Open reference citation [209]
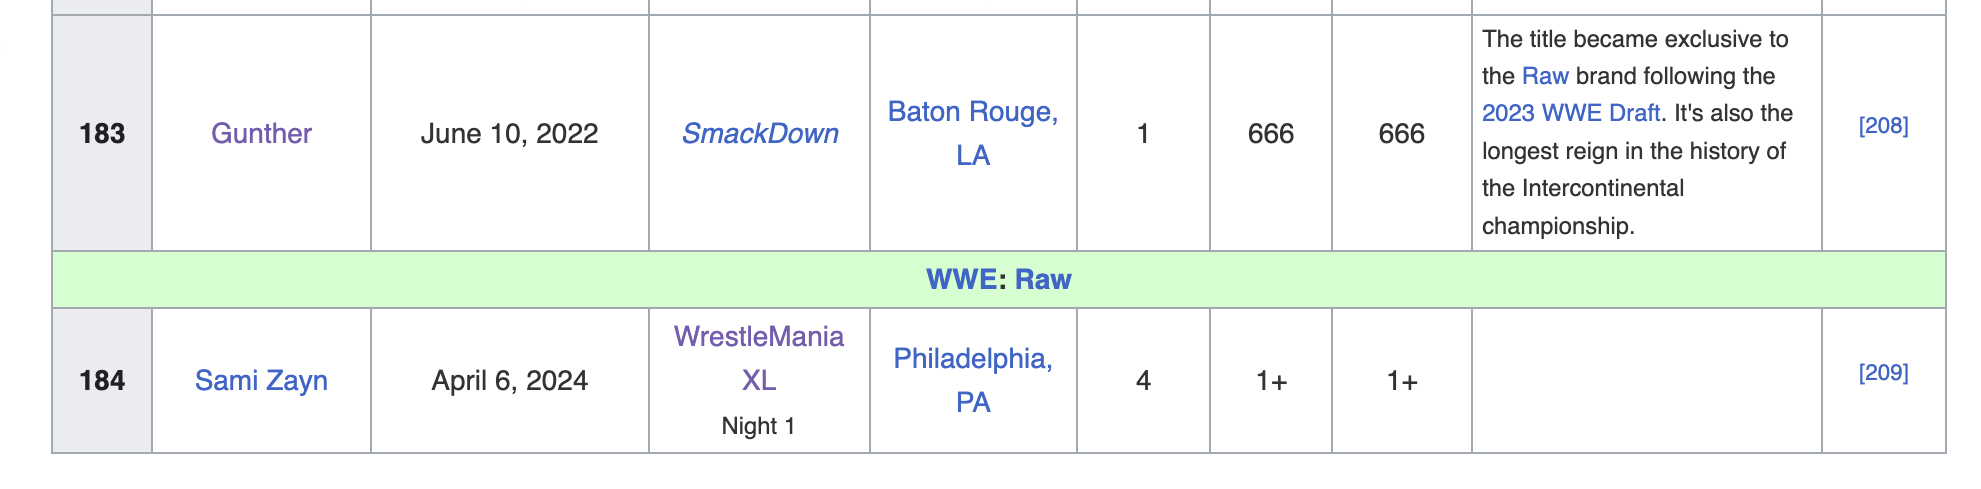Screen dimensions: 1981x489 [1883, 372]
